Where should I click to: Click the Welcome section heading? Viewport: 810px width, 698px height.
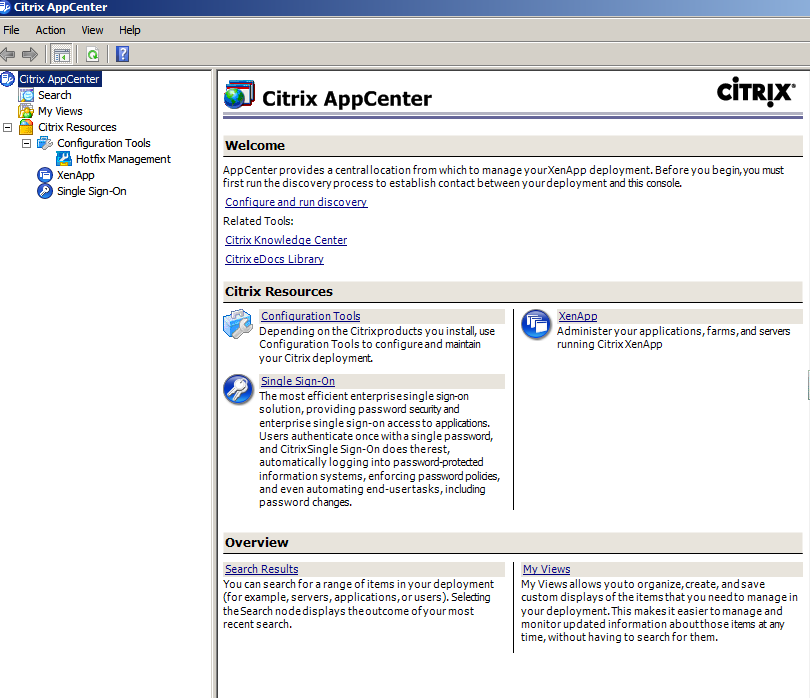pos(255,146)
